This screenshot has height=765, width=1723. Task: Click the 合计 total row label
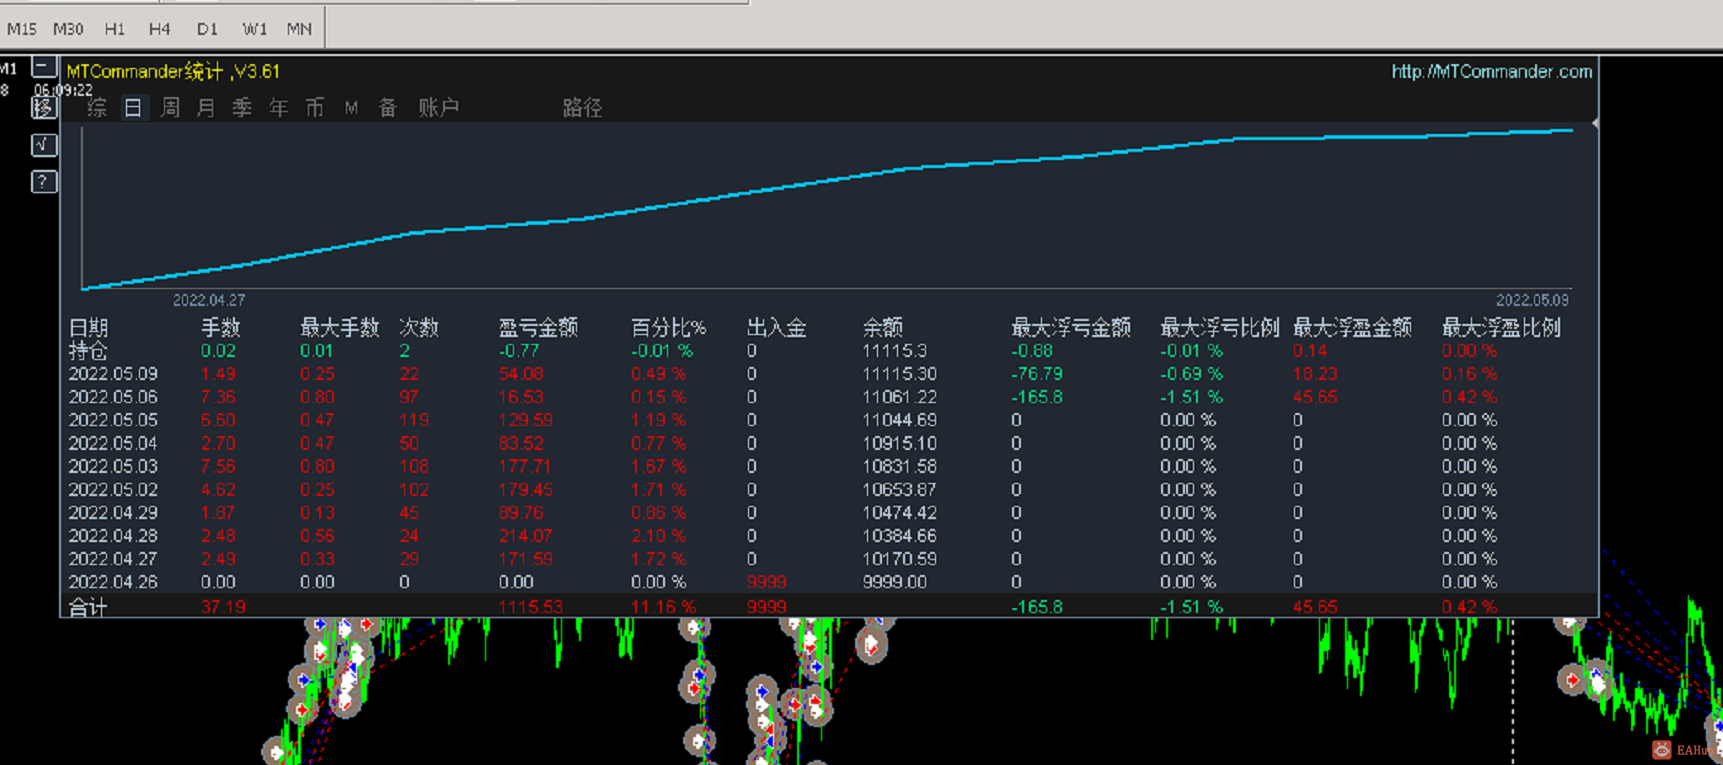point(88,607)
